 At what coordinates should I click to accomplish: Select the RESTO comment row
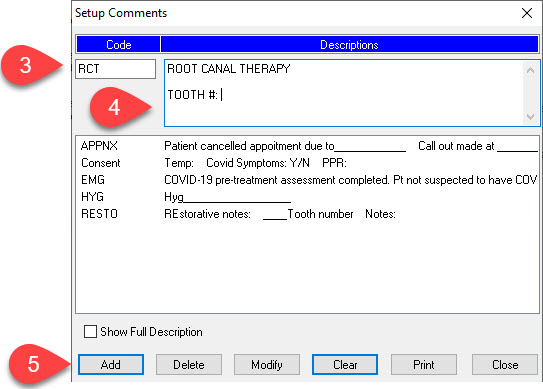(307, 214)
